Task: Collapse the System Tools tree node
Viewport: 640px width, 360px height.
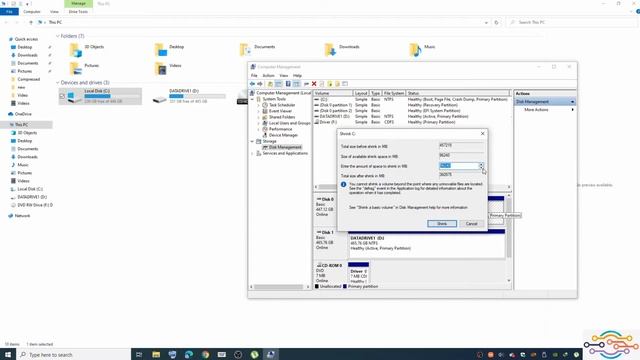Action: tap(252, 99)
